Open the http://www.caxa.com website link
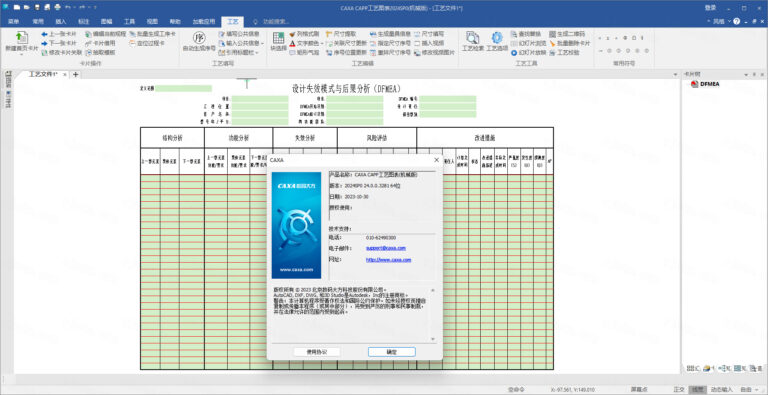Screen dimensions: 768x395 [x=388, y=260]
